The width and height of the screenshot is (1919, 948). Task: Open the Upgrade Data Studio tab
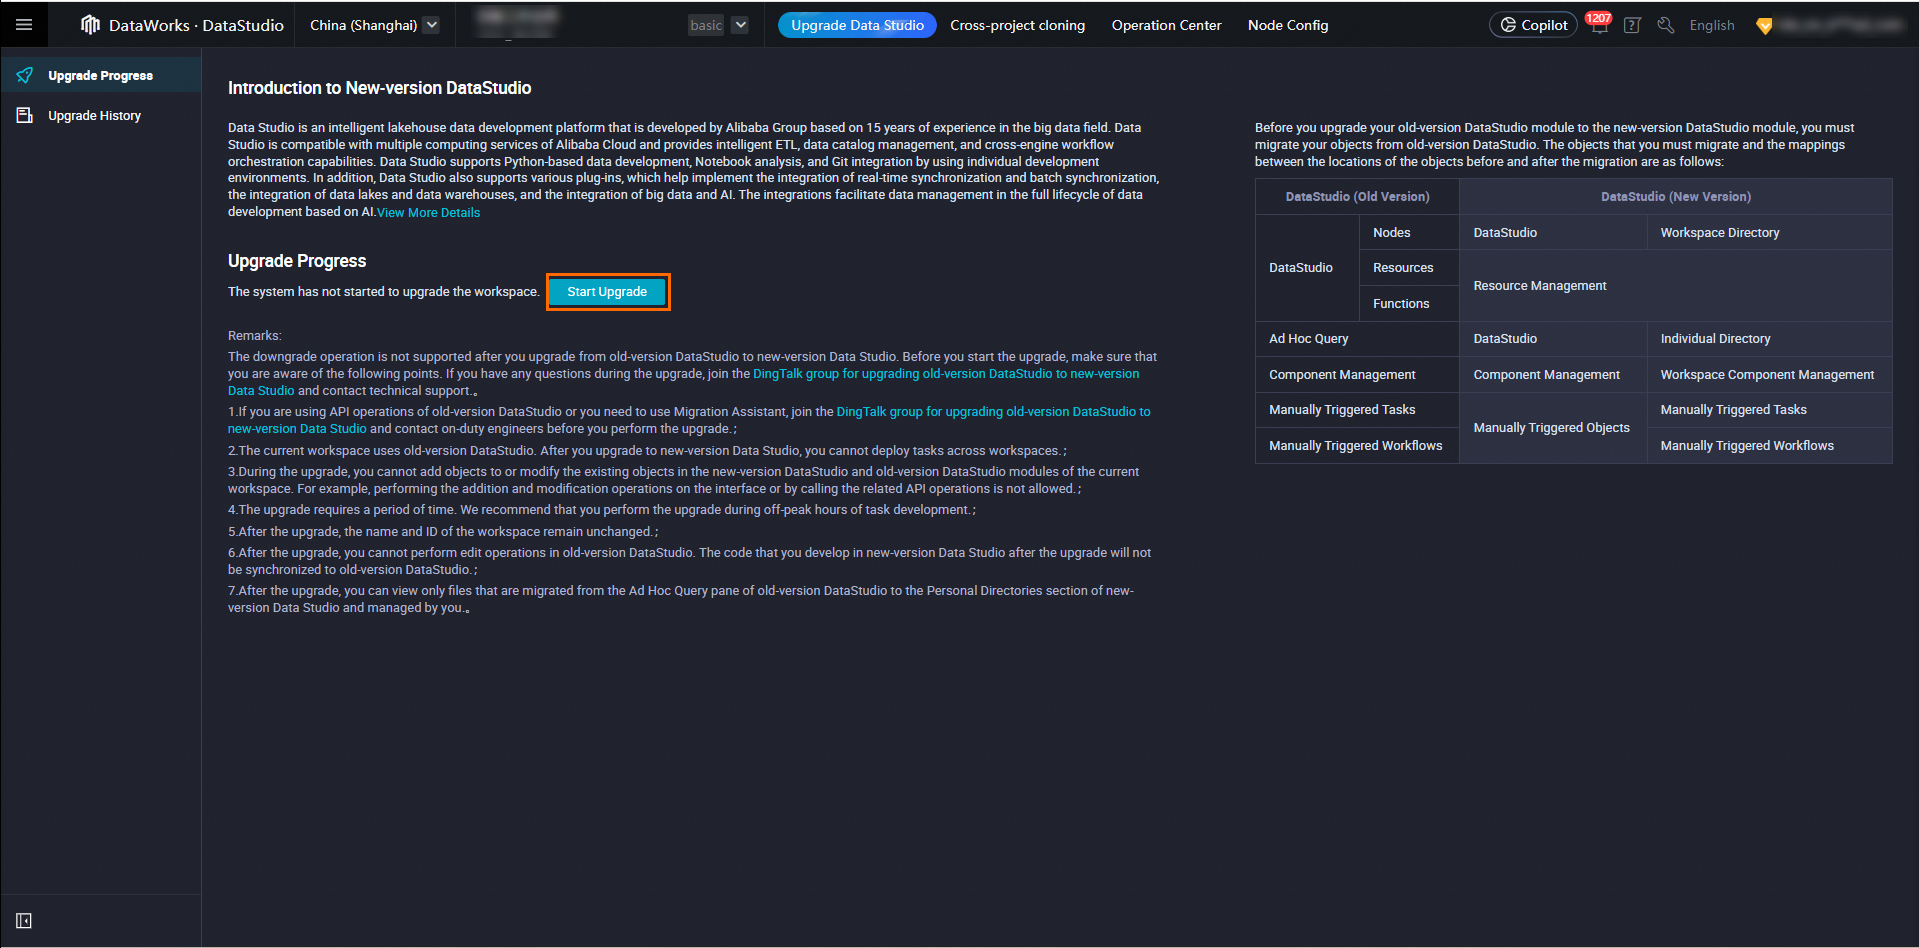(x=857, y=25)
